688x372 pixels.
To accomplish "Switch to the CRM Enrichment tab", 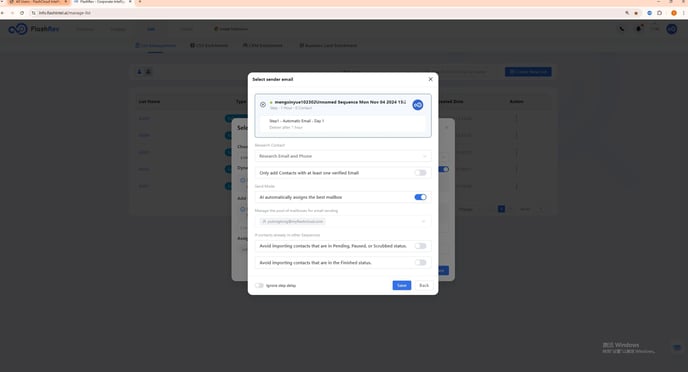I will (263, 45).
